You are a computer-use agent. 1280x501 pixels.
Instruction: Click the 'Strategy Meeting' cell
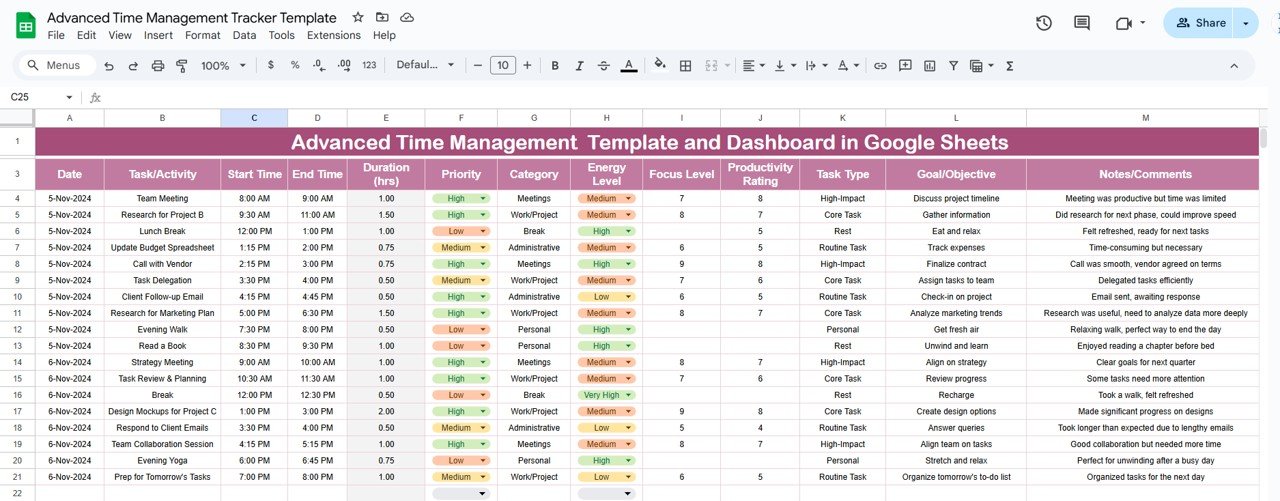pos(162,363)
